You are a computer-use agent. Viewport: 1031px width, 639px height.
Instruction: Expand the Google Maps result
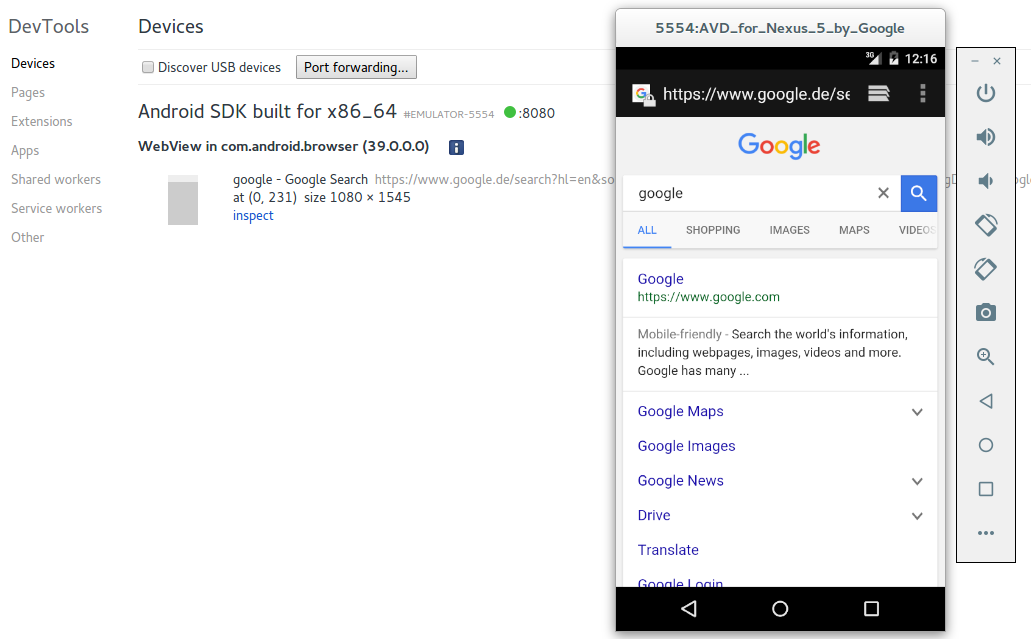pos(917,412)
